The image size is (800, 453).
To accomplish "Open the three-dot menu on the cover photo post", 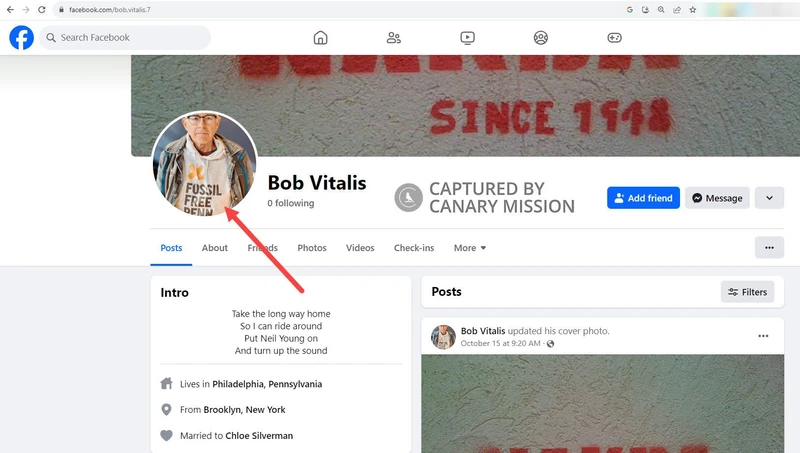I will coord(763,336).
